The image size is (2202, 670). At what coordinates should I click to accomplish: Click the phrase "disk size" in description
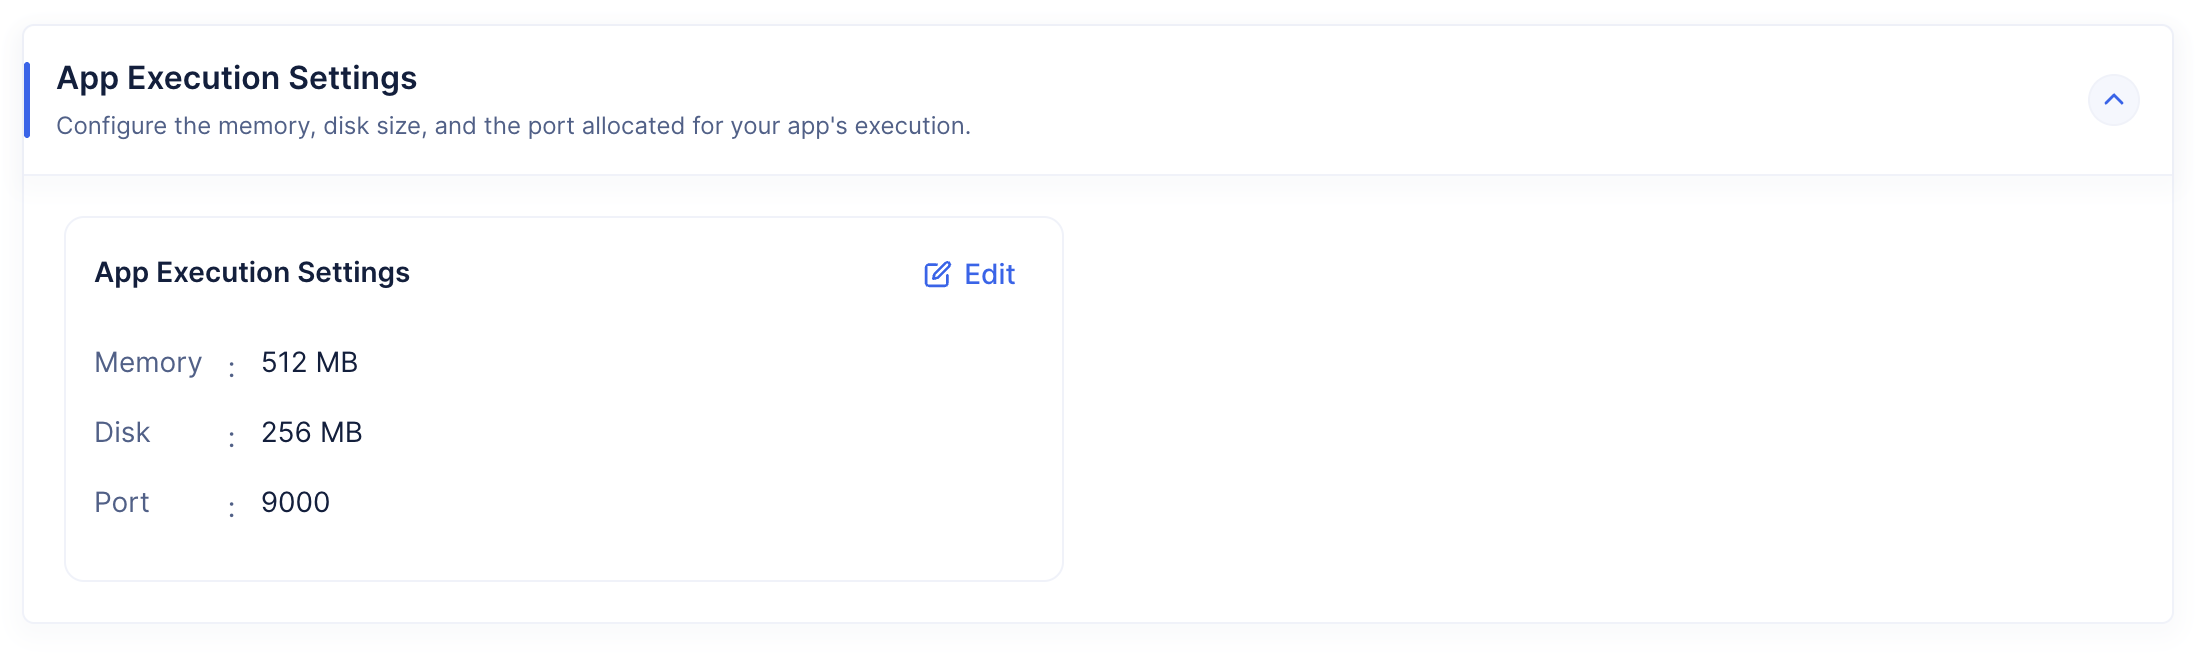coord(372,127)
